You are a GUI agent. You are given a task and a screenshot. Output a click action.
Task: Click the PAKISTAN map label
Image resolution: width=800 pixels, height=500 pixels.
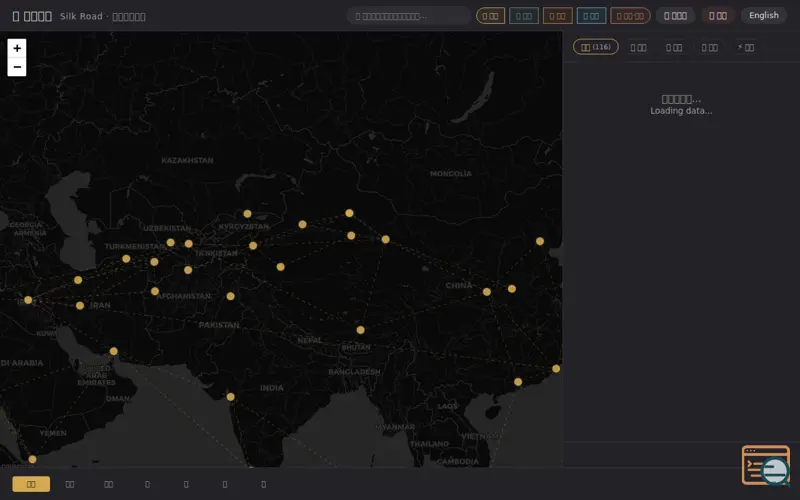[x=219, y=325]
